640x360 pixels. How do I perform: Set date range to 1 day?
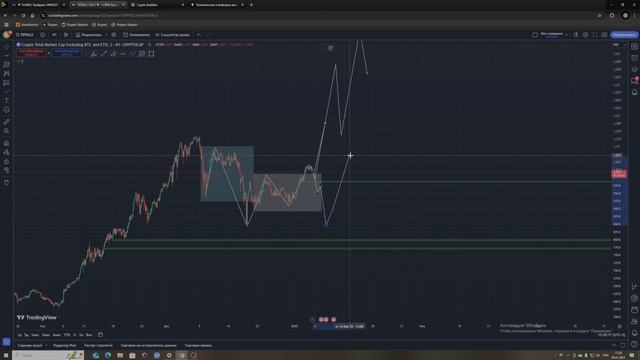[x=19, y=335]
